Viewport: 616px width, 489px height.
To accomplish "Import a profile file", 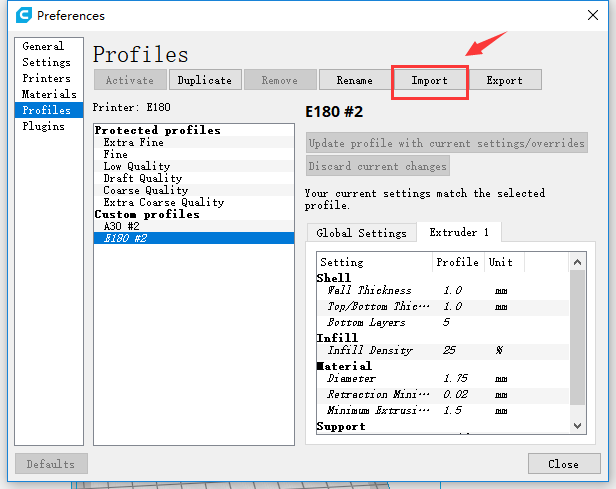I will coord(429,80).
